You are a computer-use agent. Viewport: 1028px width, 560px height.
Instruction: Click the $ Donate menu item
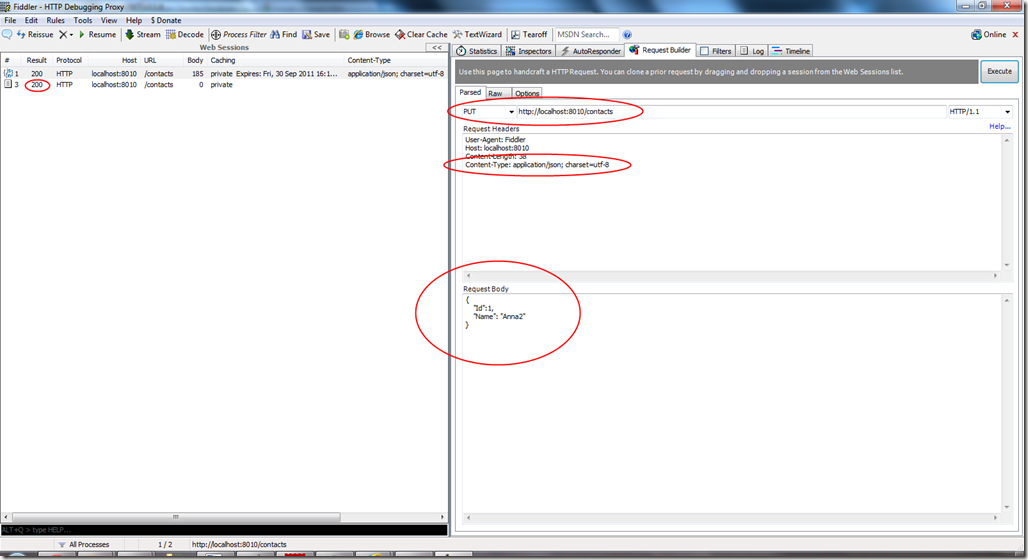pos(166,20)
